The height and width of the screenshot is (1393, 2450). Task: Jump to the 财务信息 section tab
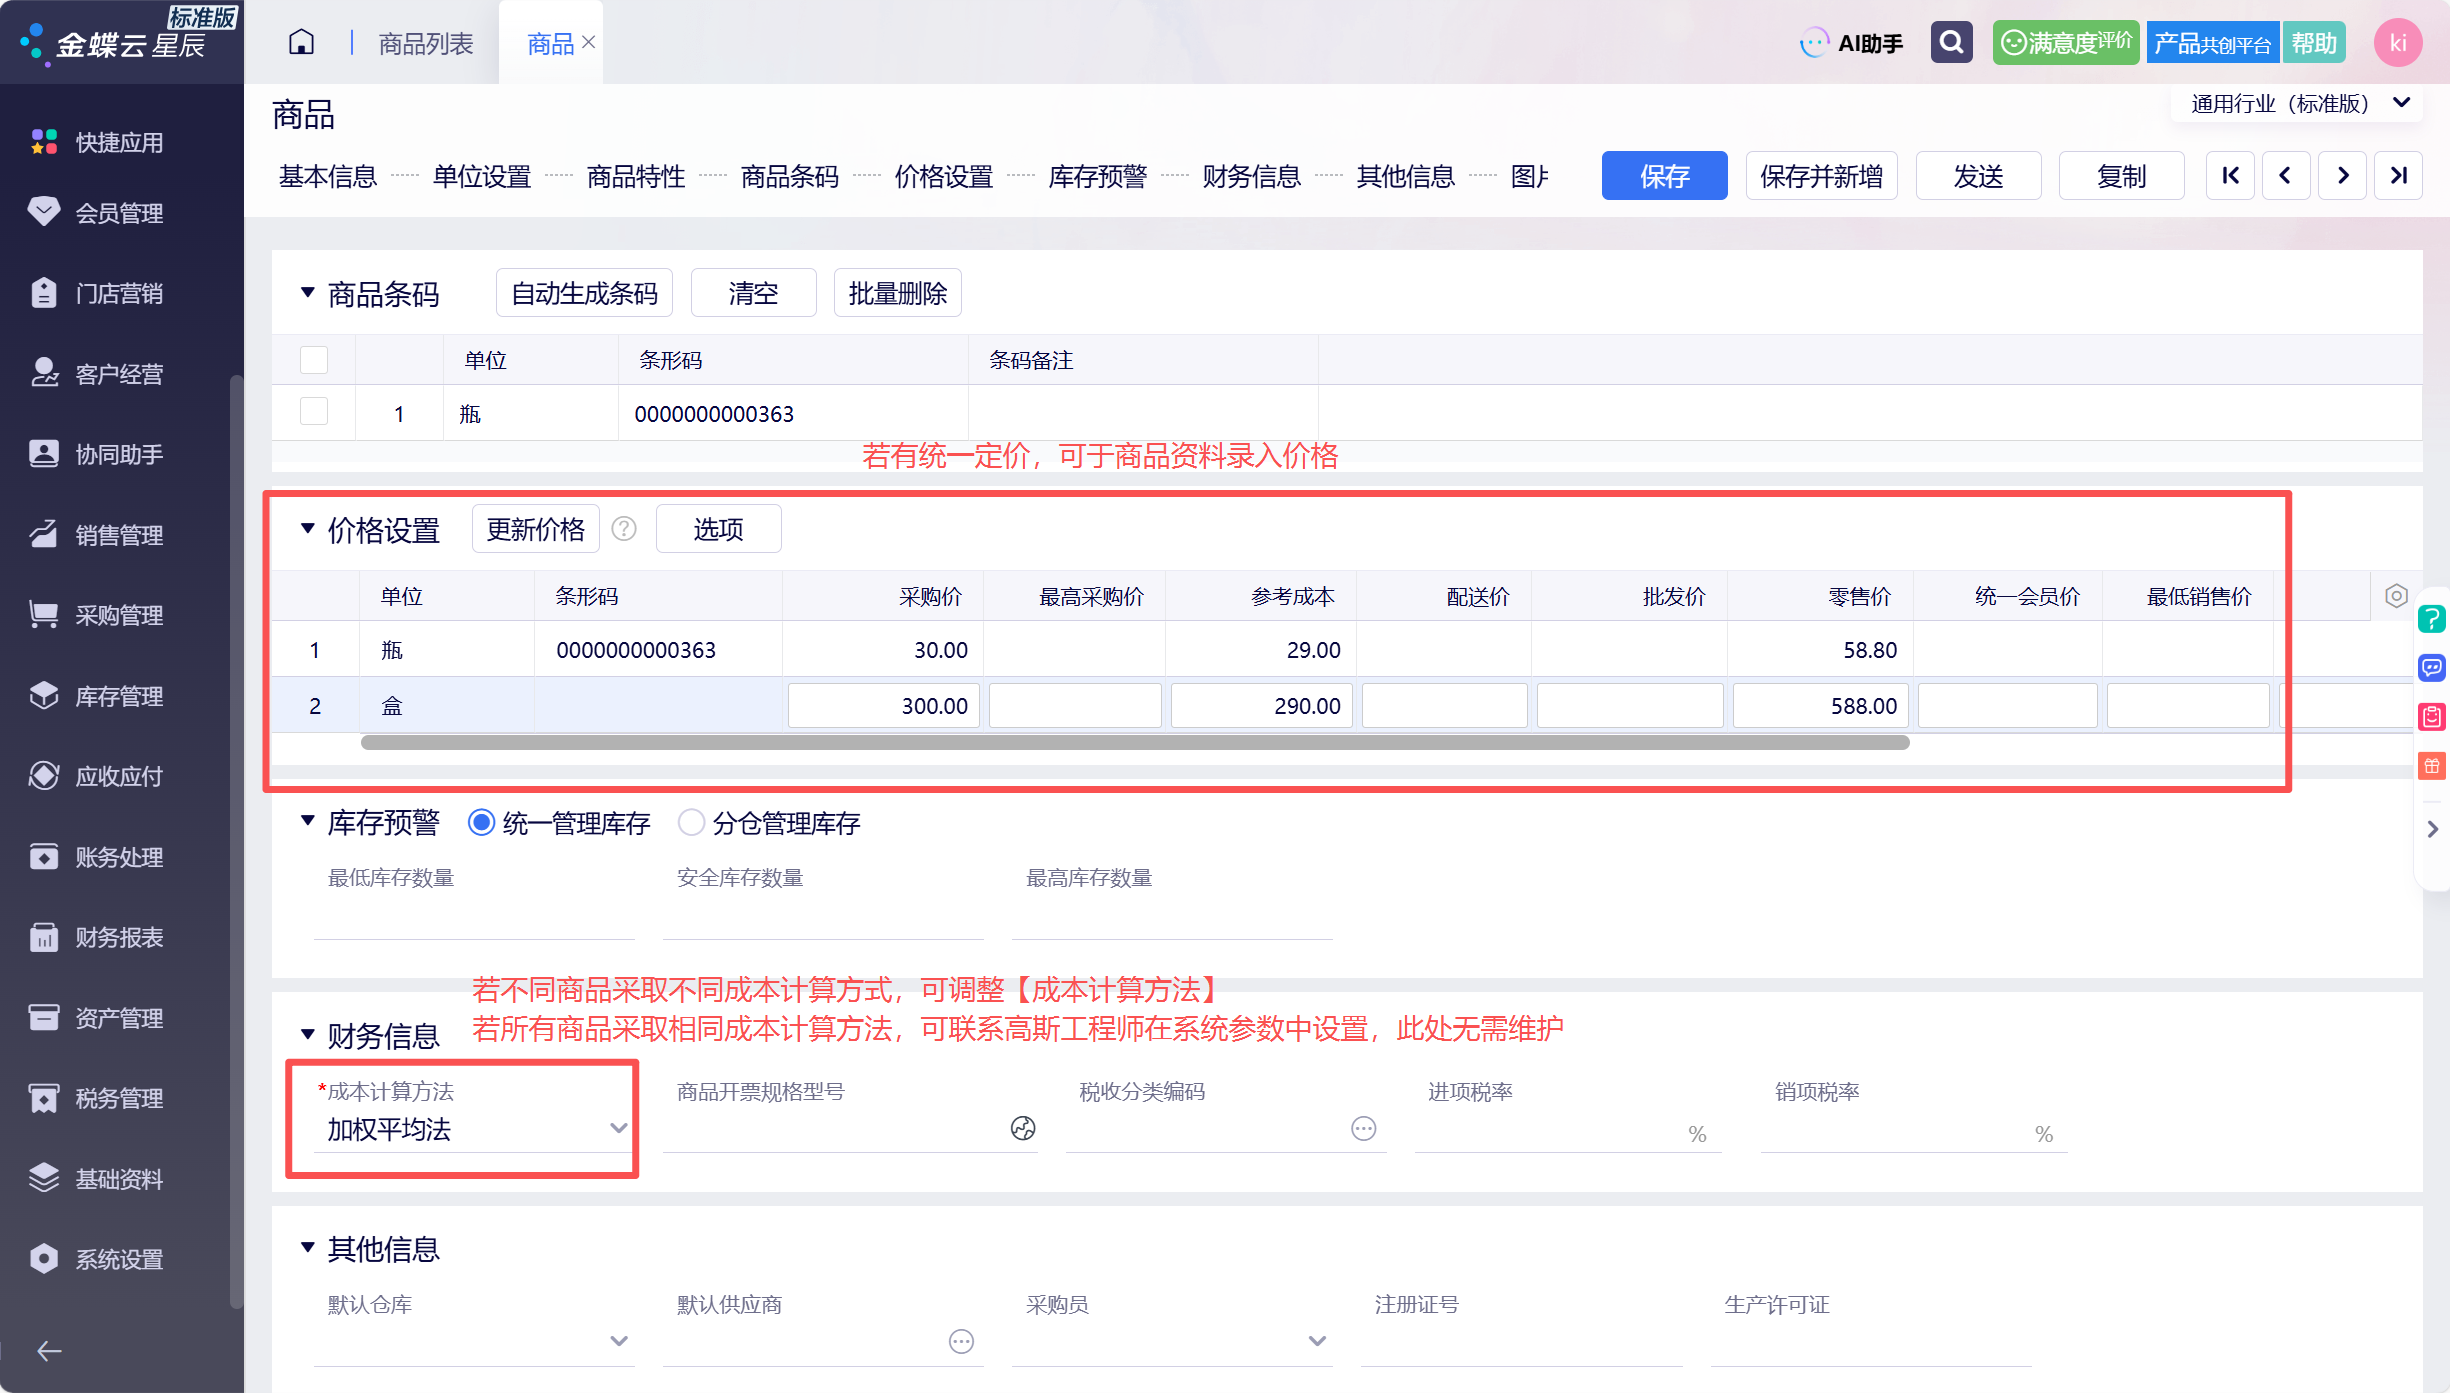[x=1251, y=176]
